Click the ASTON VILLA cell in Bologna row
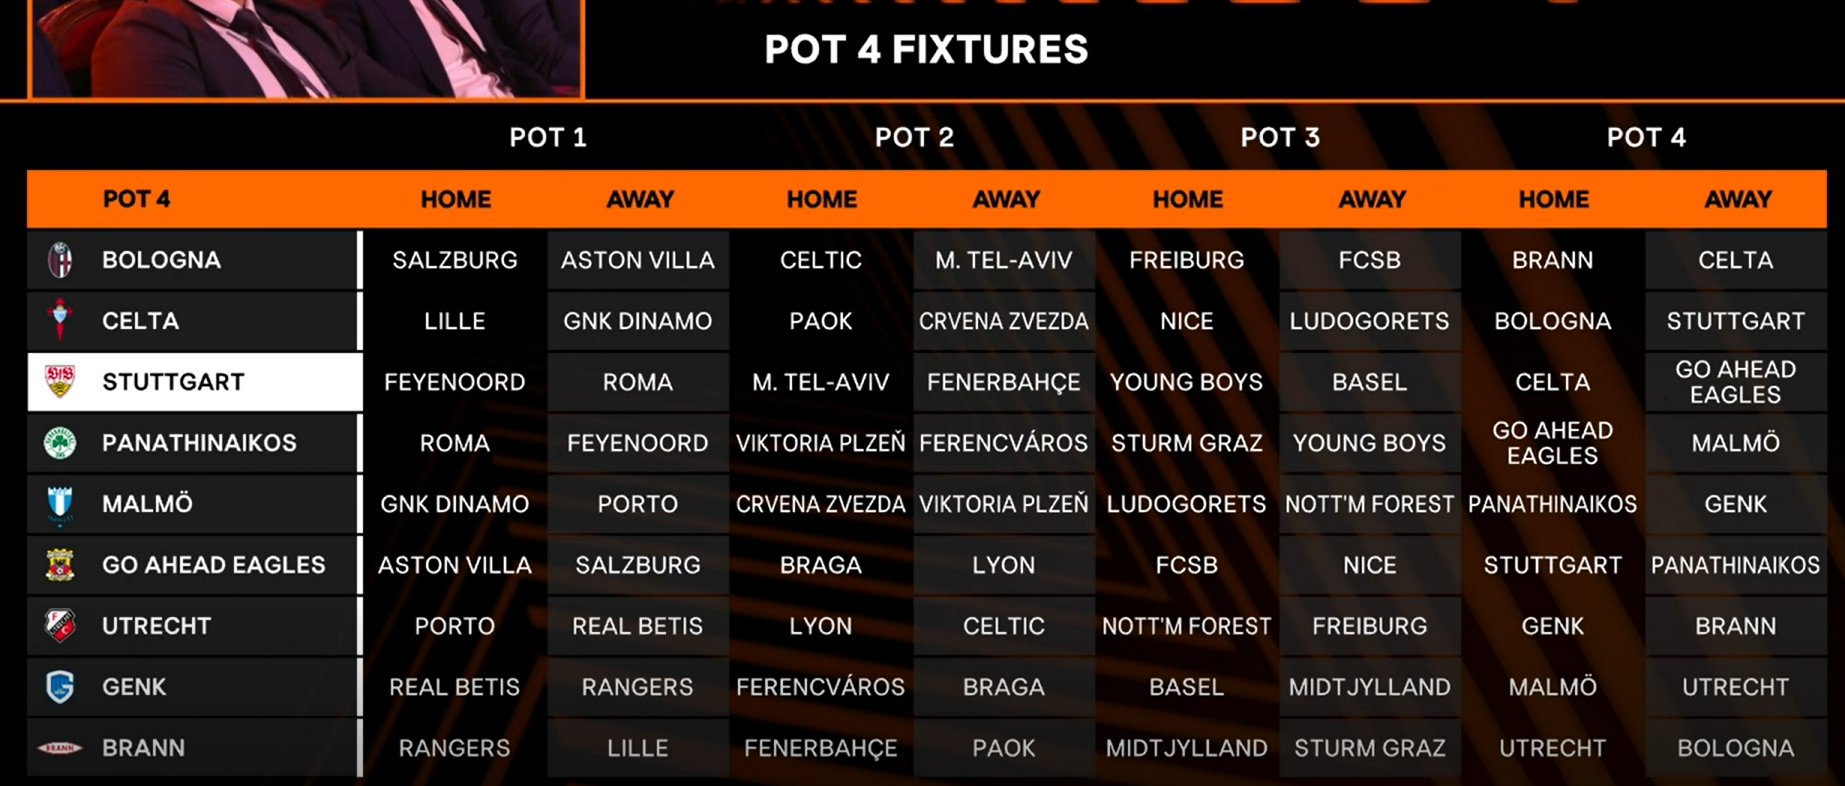This screenshot has height=786, width=1845. click(638, 260)
